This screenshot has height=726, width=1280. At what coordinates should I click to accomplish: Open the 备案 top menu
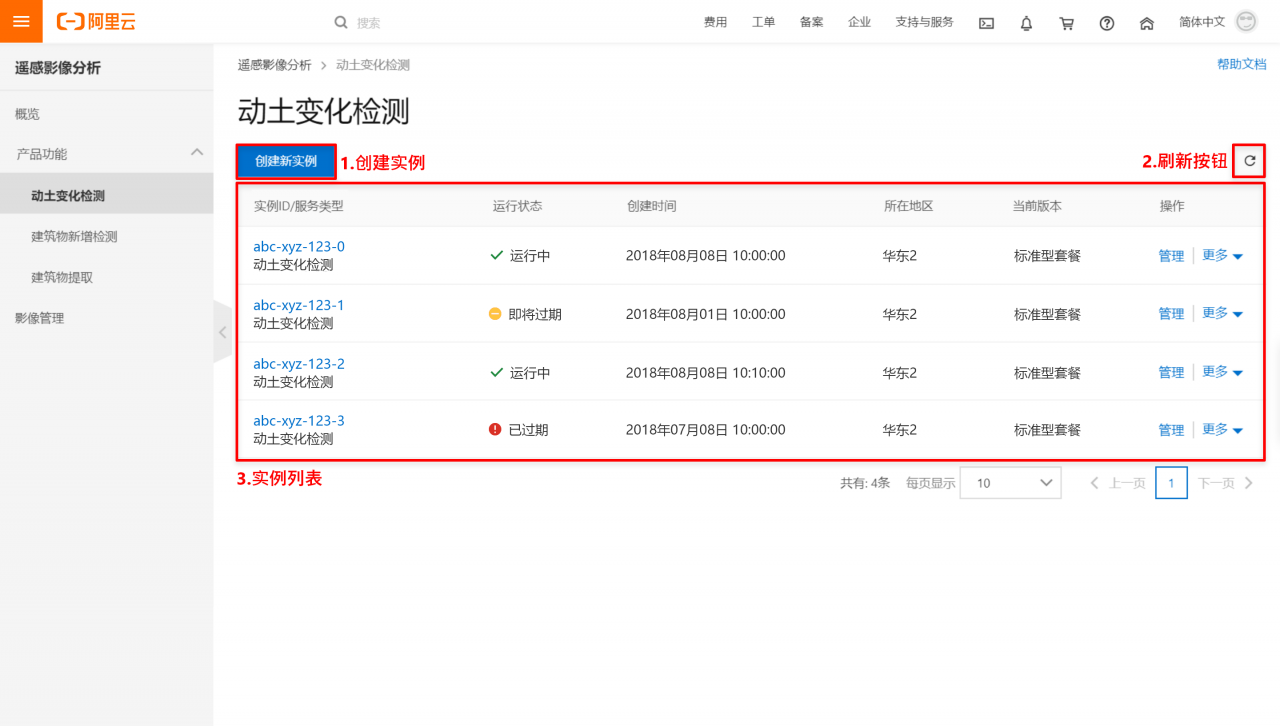click(x=811, y=22)
